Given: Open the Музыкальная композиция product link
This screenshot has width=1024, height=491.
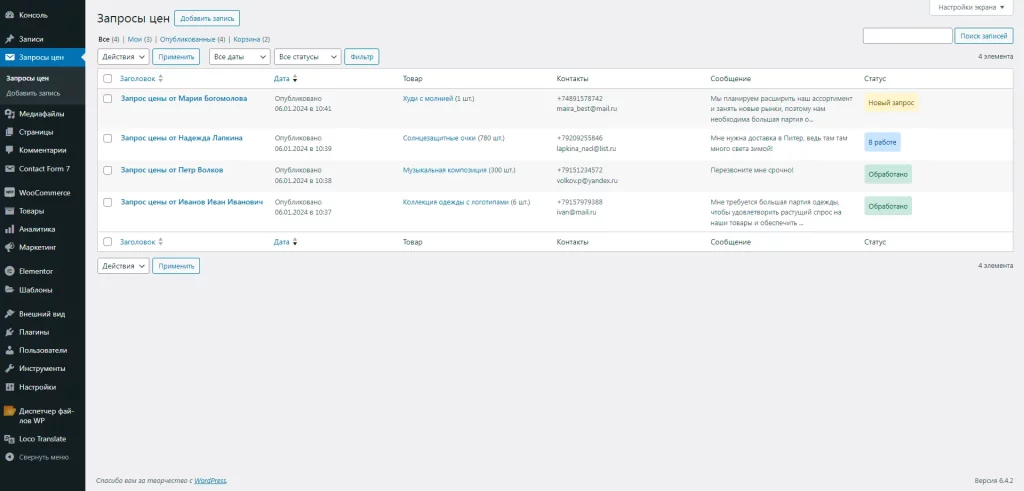Looking at the screenshot, I should pos(445,170).
